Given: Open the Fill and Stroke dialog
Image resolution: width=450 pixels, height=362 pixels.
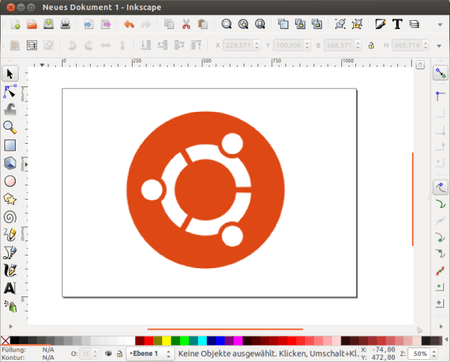Looking at the screenshot, I should (x=380, y=24).
